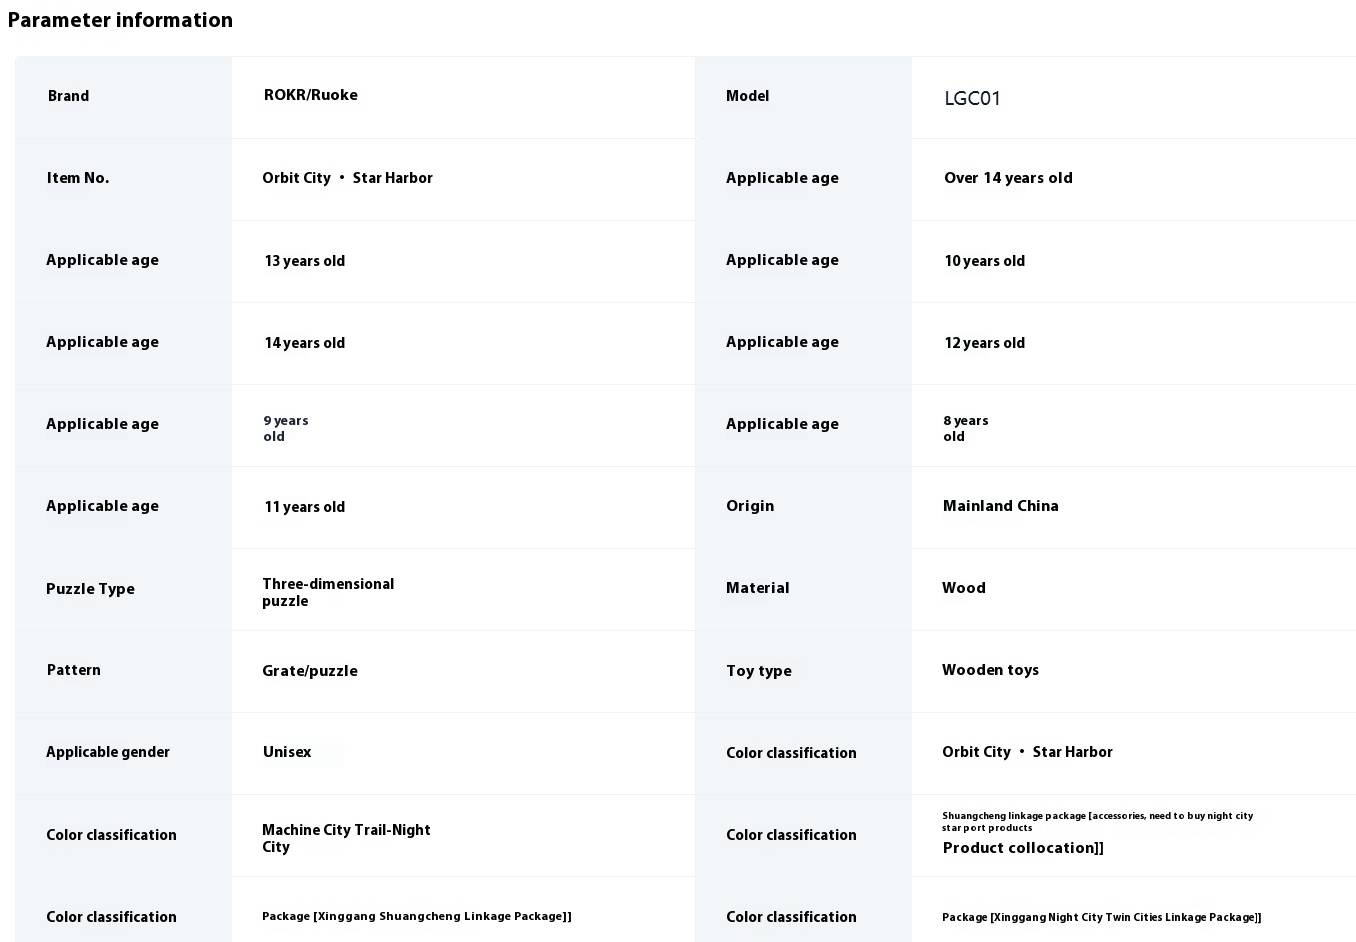Click Three-dimensional puzzle type value
This screenshot has width=1356, height=942.
tap(328, 592)
